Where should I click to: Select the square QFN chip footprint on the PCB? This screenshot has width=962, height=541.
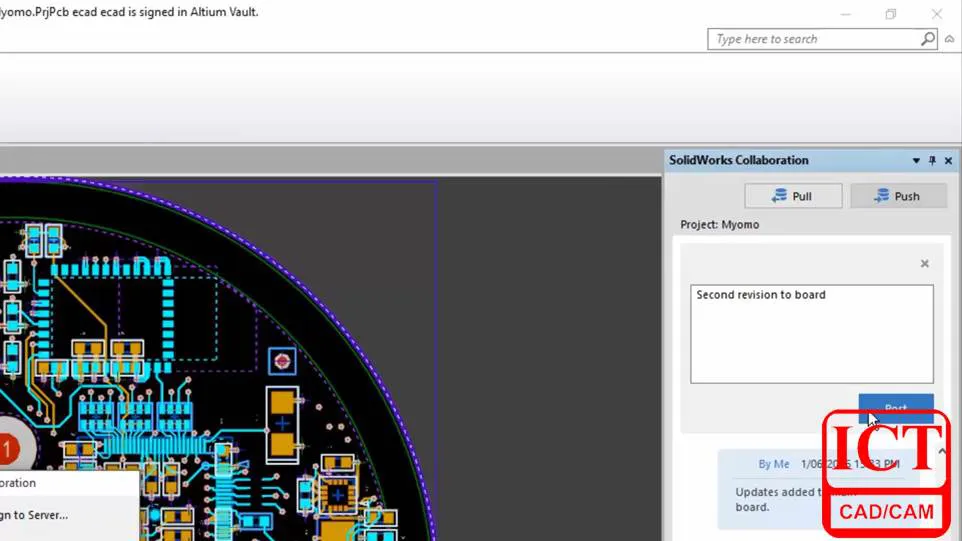(x=337, y=494)
